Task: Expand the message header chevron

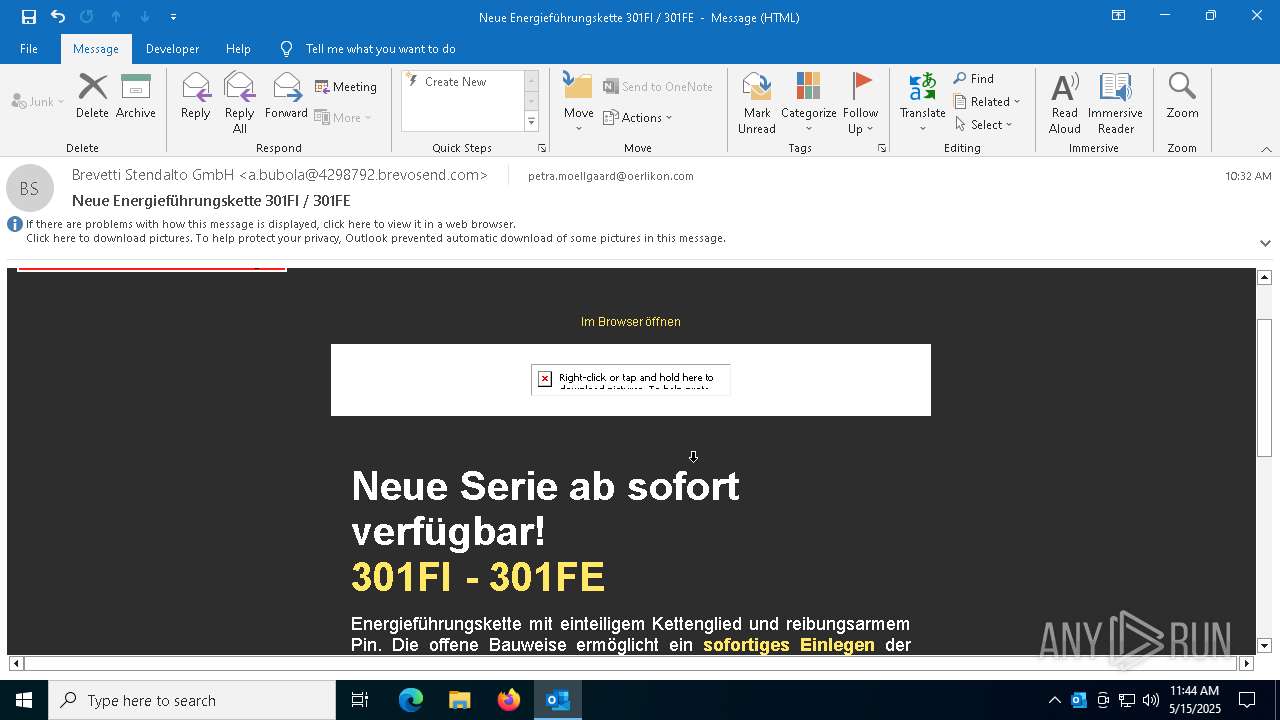Action: tap(1265, 243)
